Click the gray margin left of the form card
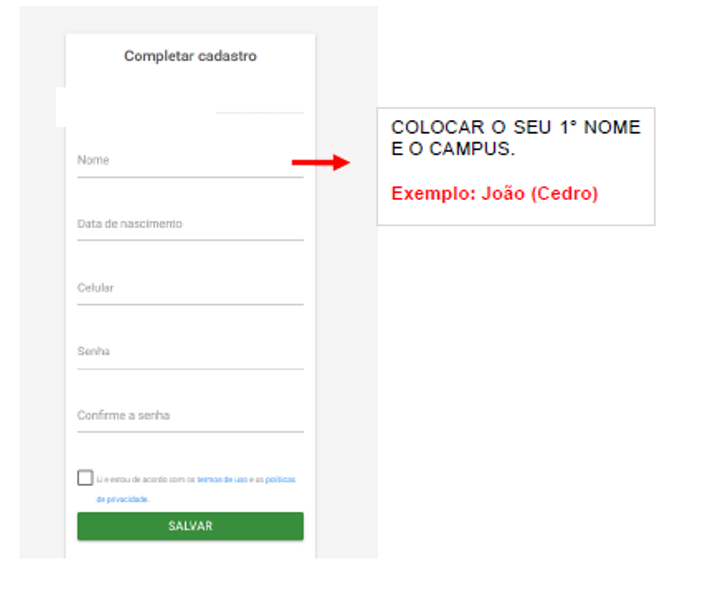Viewport: 722px width, 600px height. pos(42,300)
